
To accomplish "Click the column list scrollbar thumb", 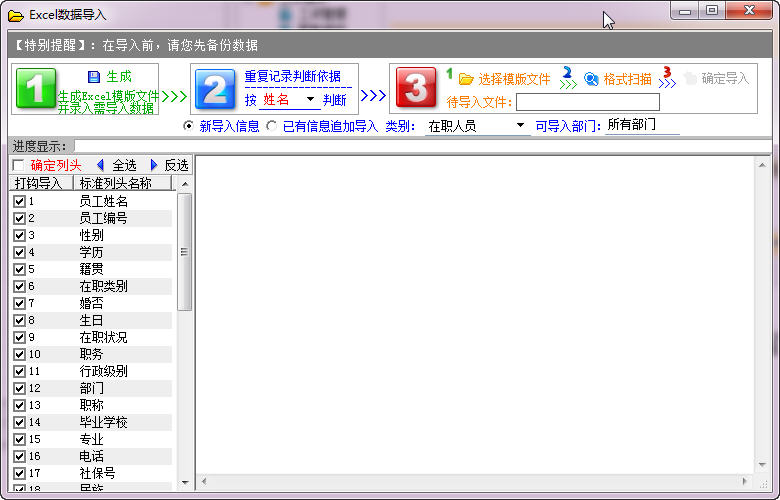I will click(x=185, y=252).
